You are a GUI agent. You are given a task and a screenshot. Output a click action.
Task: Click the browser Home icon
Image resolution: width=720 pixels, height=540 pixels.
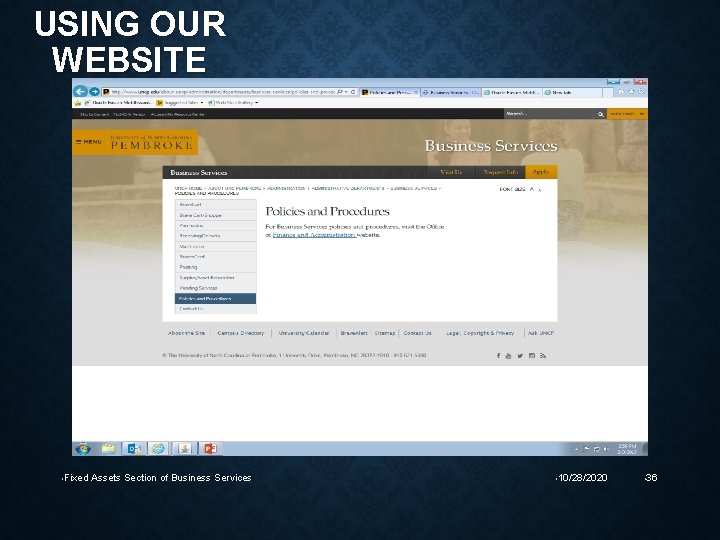[x=621, y=92]
